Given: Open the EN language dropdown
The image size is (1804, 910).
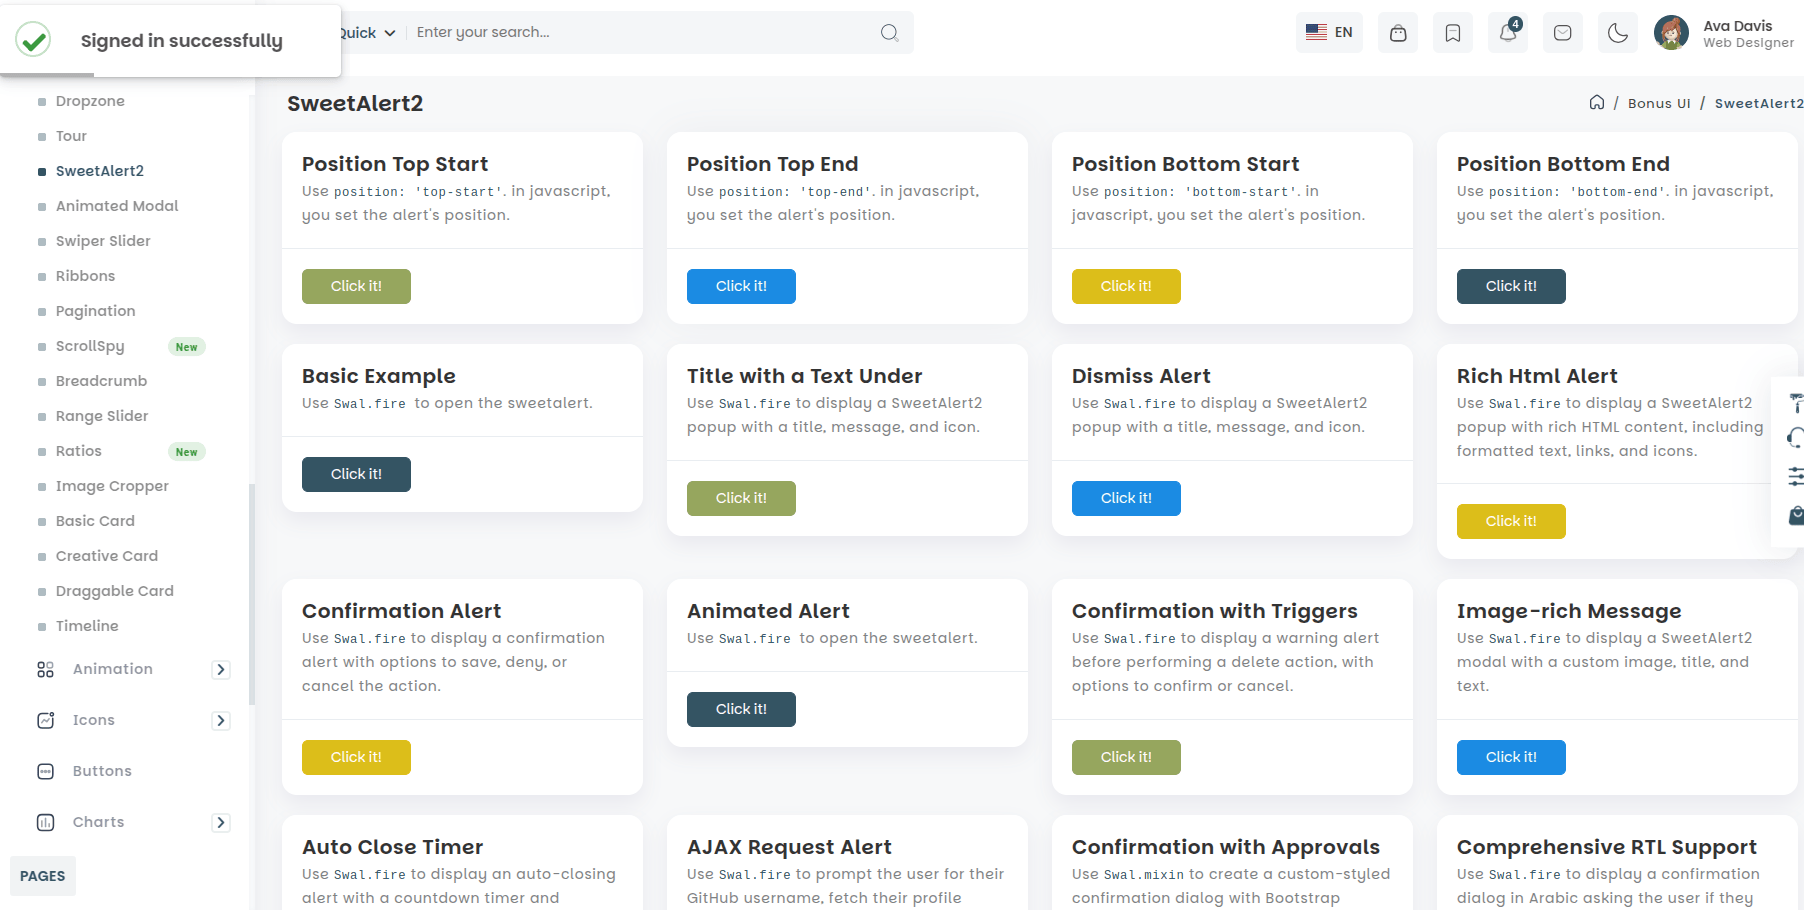Looking at the screenshot, I should 1329,33.
